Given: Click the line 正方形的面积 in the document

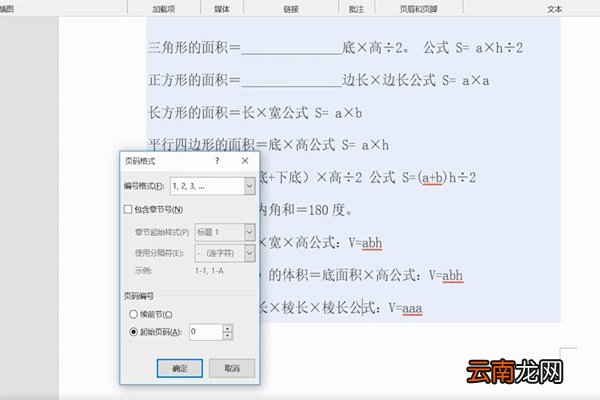Looking at the screenshot, I should (x=318, y=80).
